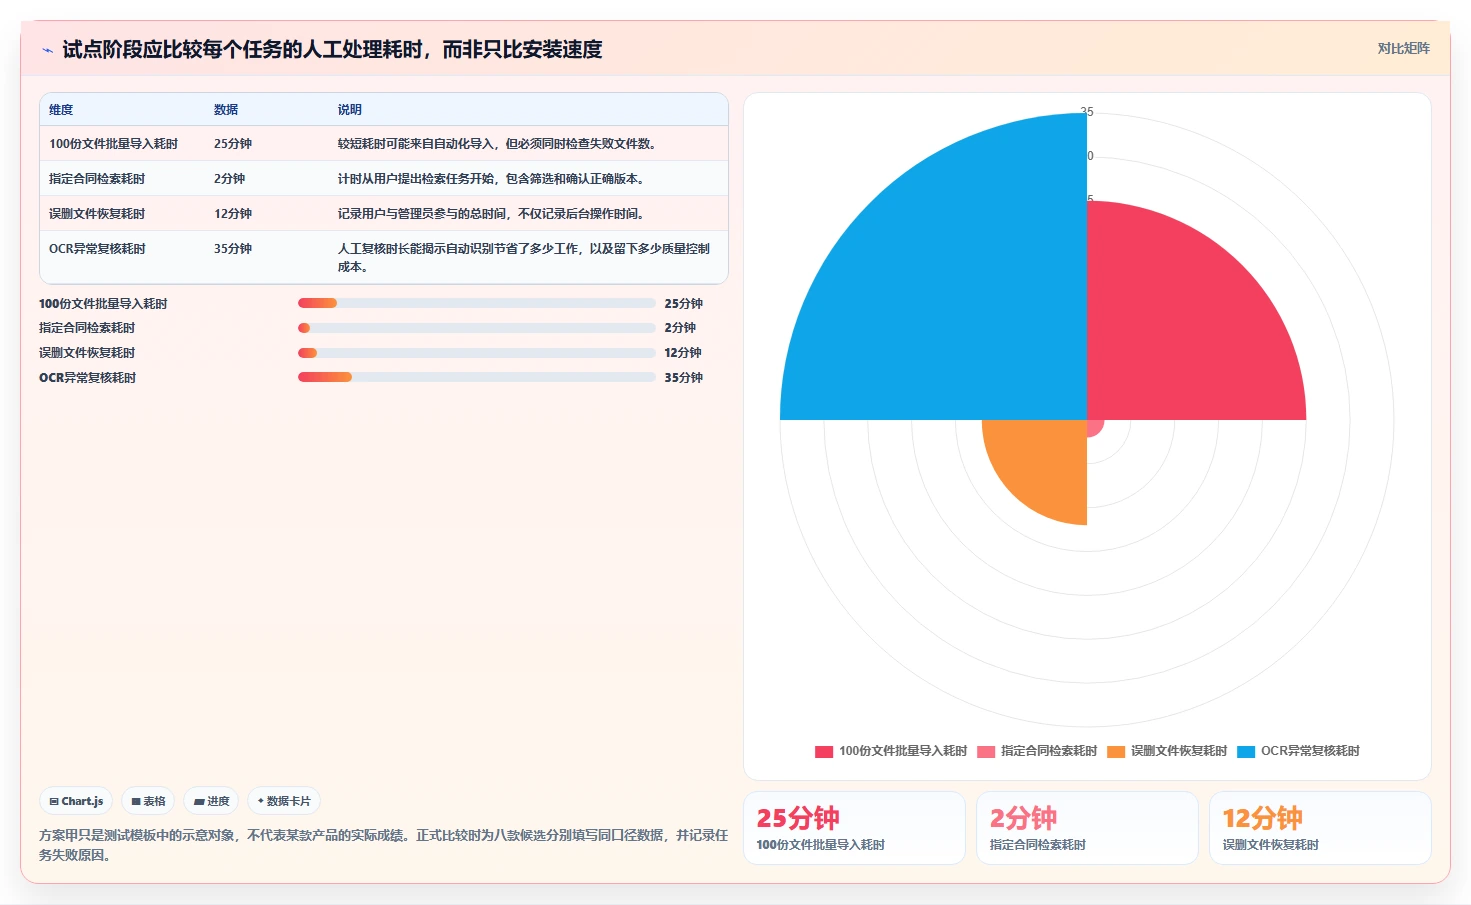Screen dimensions: 1471x905
Task: Open the 25分钟 data card
Action: [854, 828]
